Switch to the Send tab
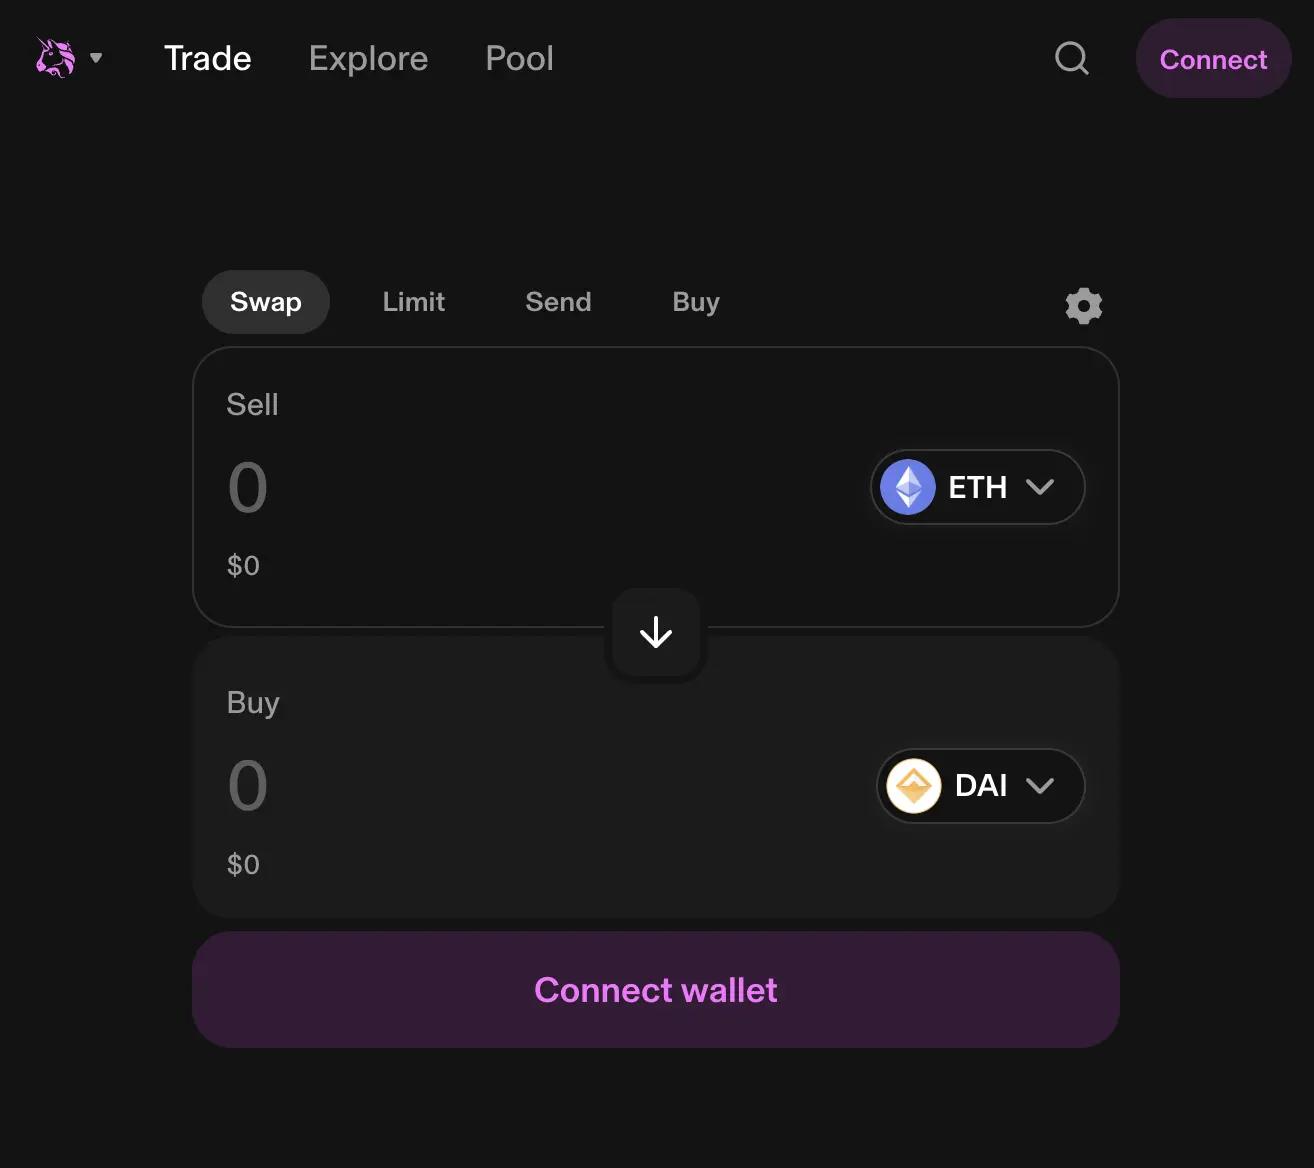1314x1168 pixels. [559, 302]
